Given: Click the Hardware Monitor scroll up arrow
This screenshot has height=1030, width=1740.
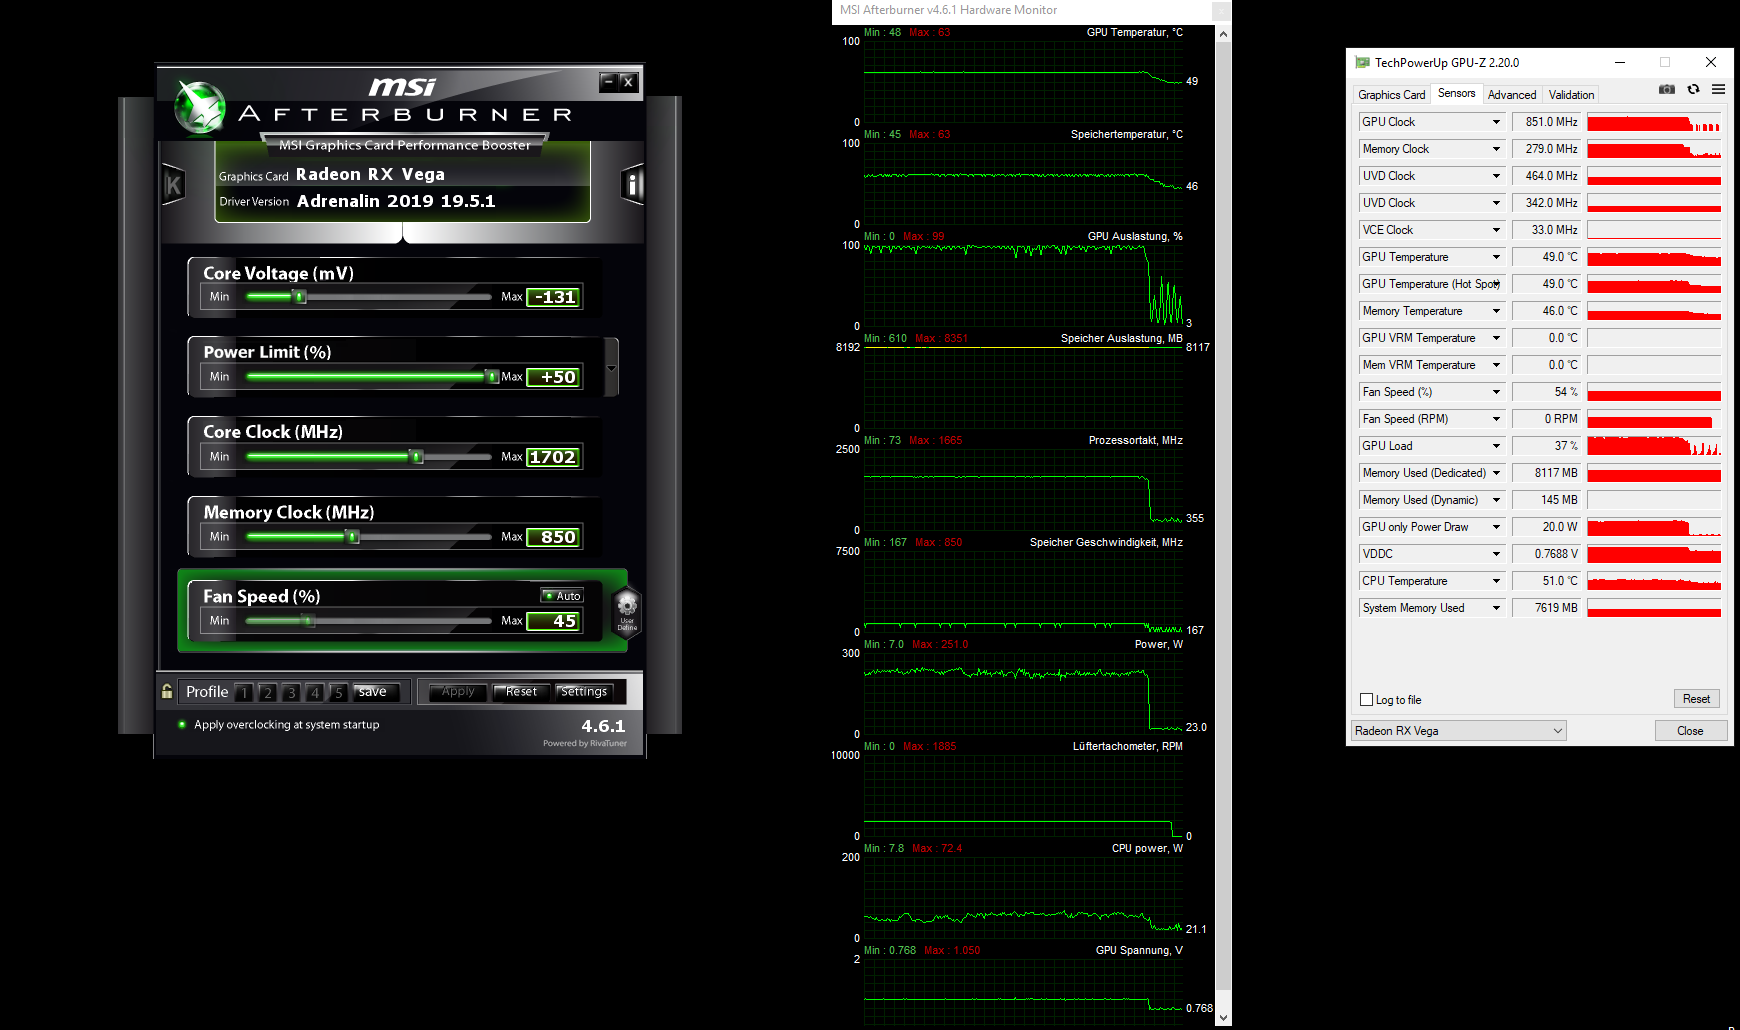Looking at the screenshot, I should coord(1224,34).
